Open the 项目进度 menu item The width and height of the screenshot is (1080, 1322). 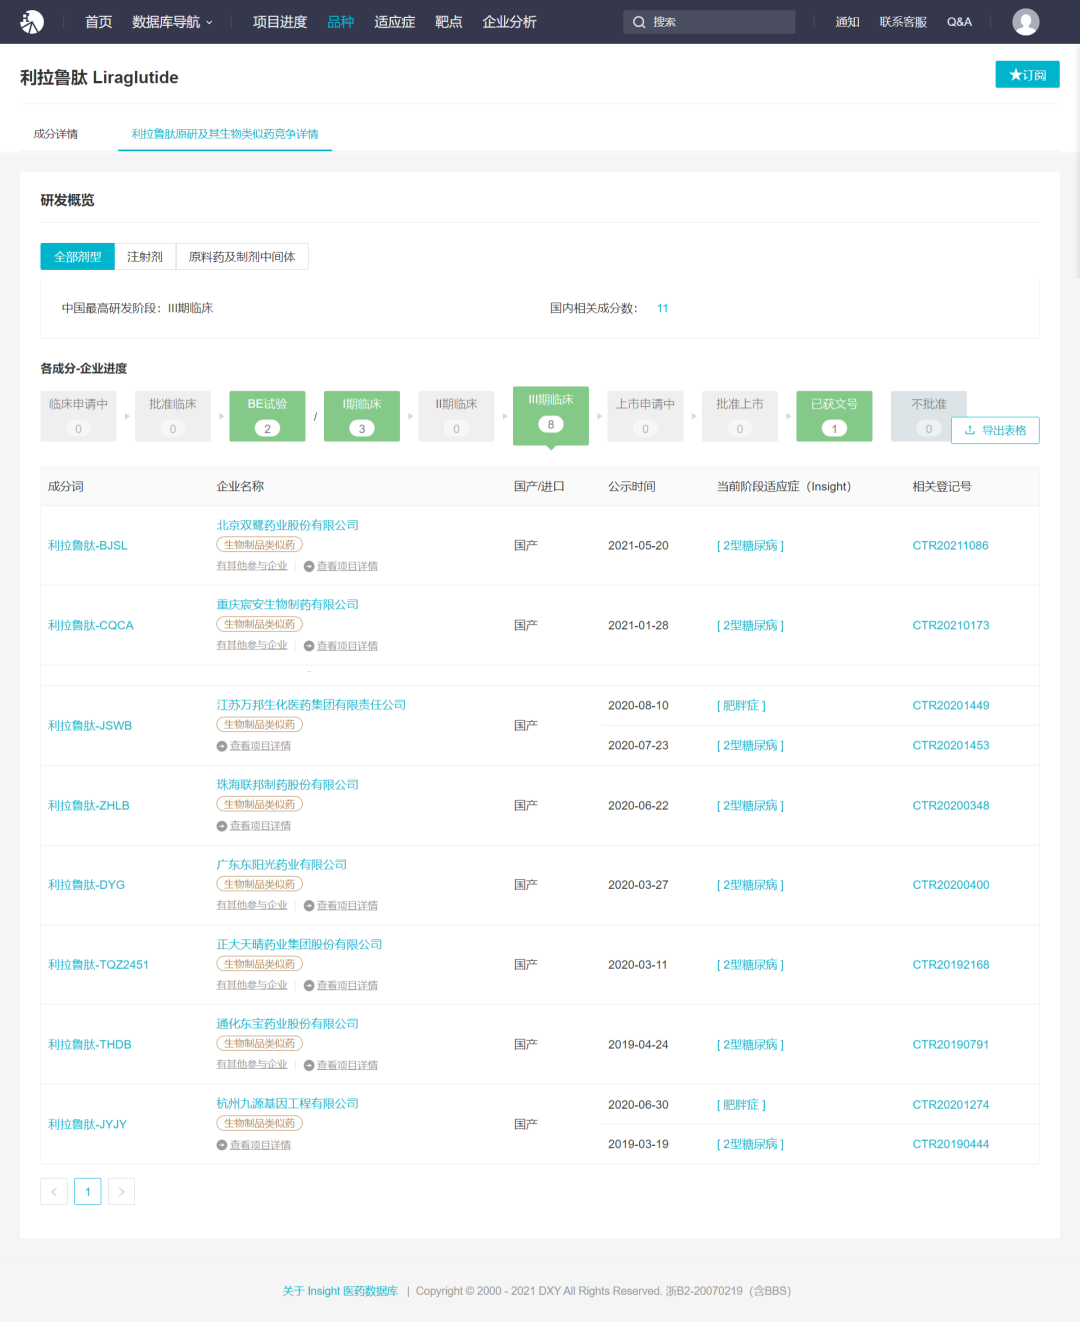click(x=280, y=22)
